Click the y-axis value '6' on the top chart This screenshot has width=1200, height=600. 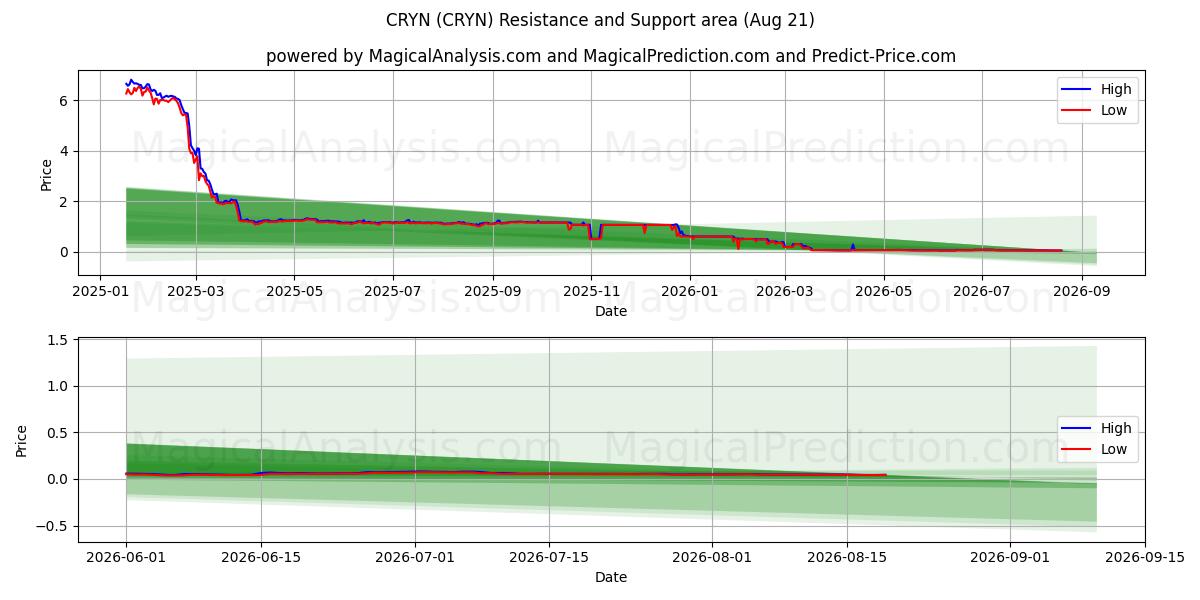coord(63,101)
